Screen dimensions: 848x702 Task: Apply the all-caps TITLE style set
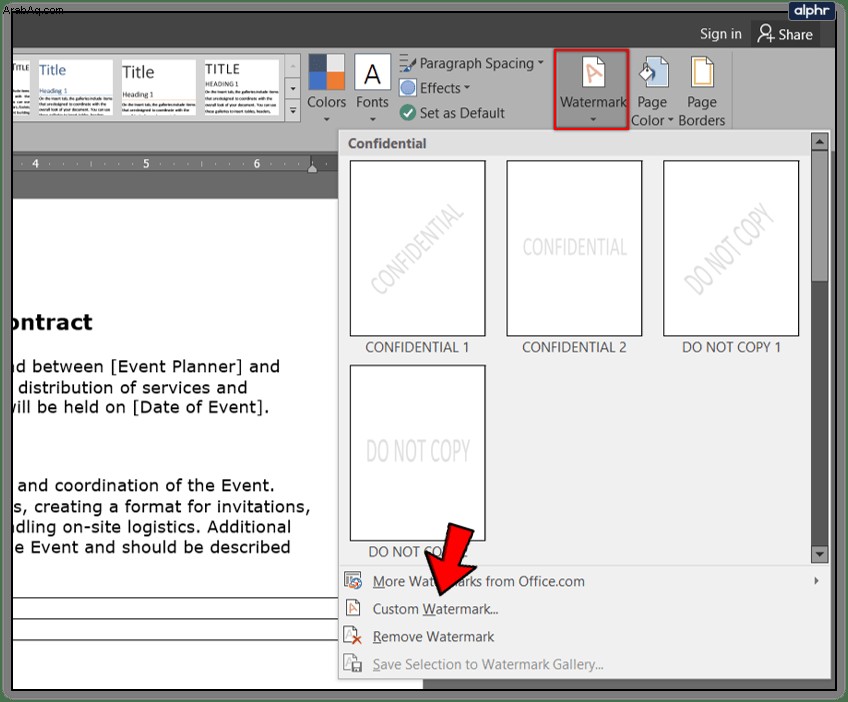[242, 88]
